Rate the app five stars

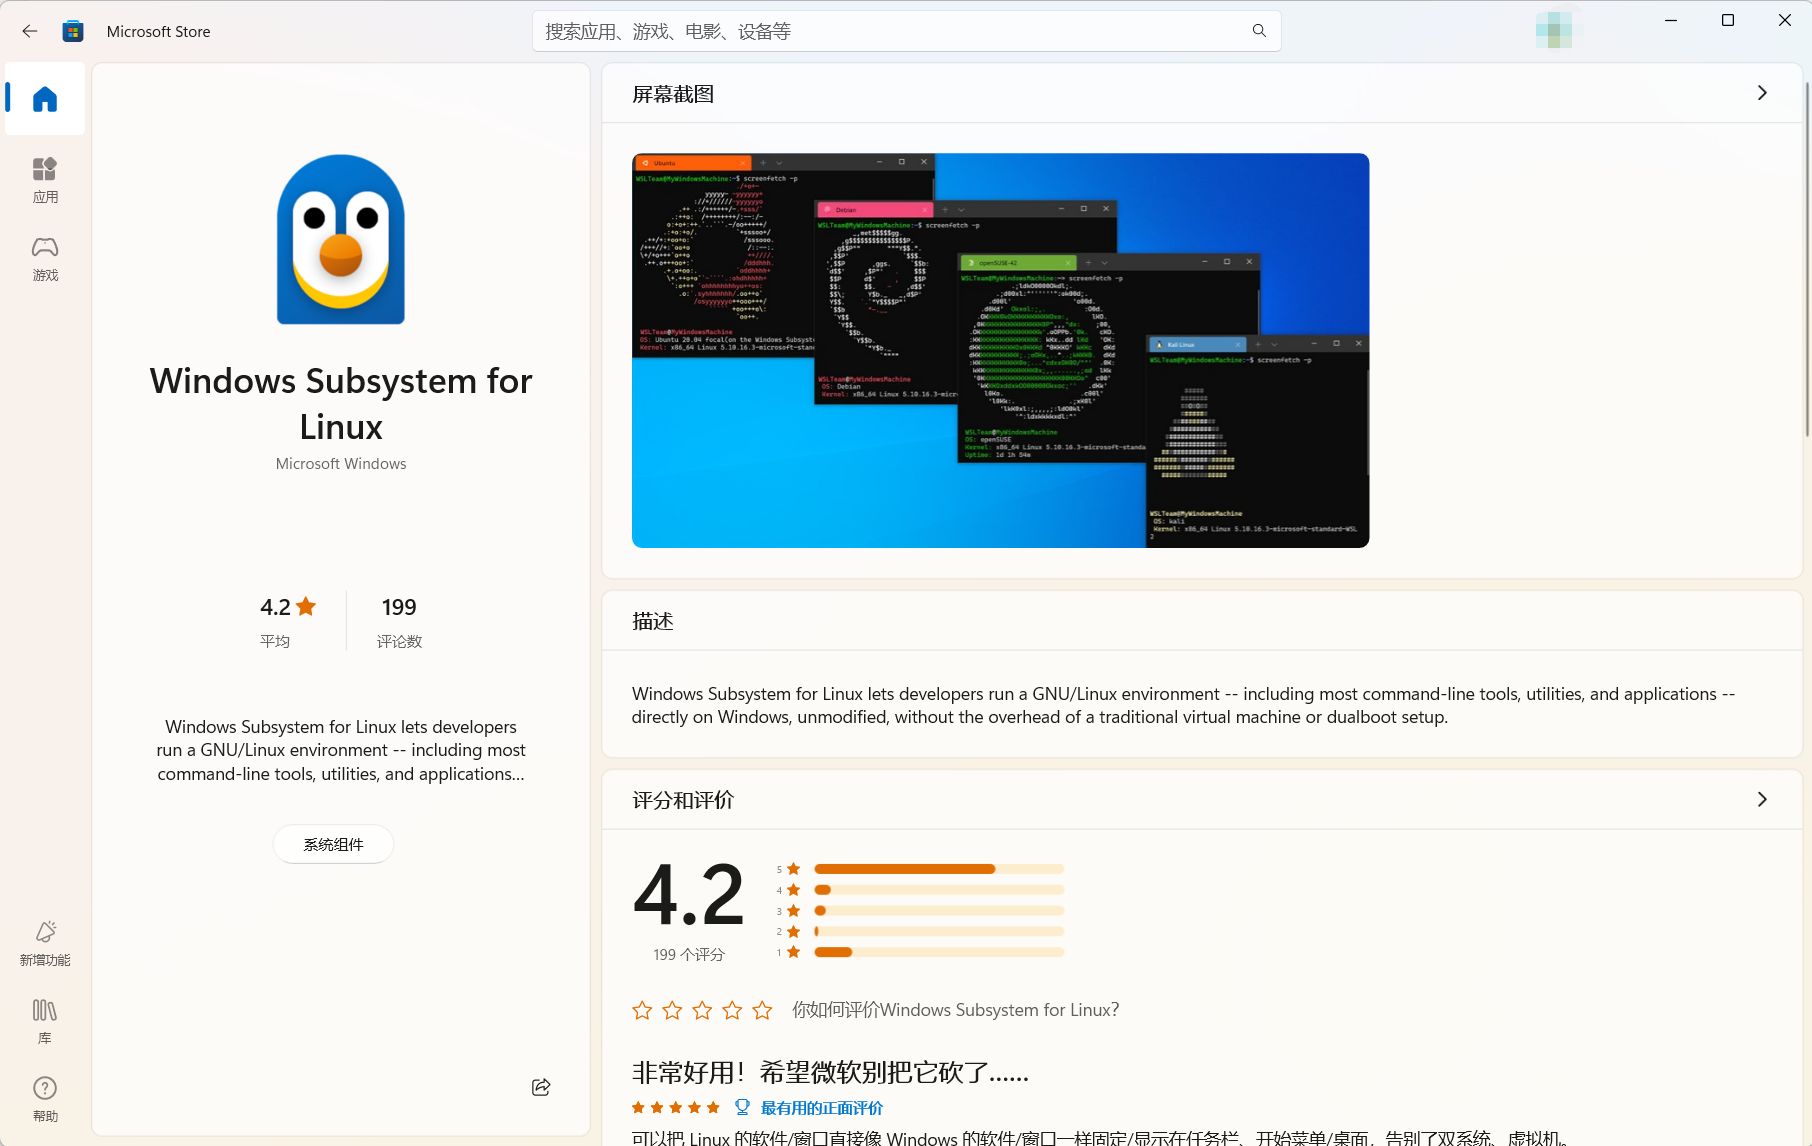point(762,1010)
